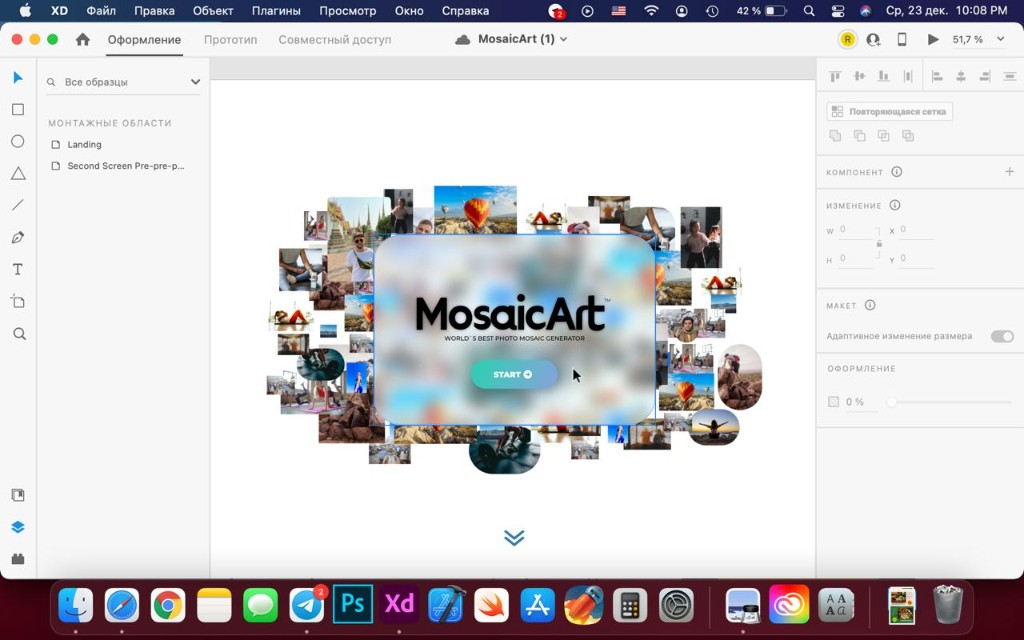1024x640 pixels.
Task: Click the Изменение info icon
Action: coord(895,205)
